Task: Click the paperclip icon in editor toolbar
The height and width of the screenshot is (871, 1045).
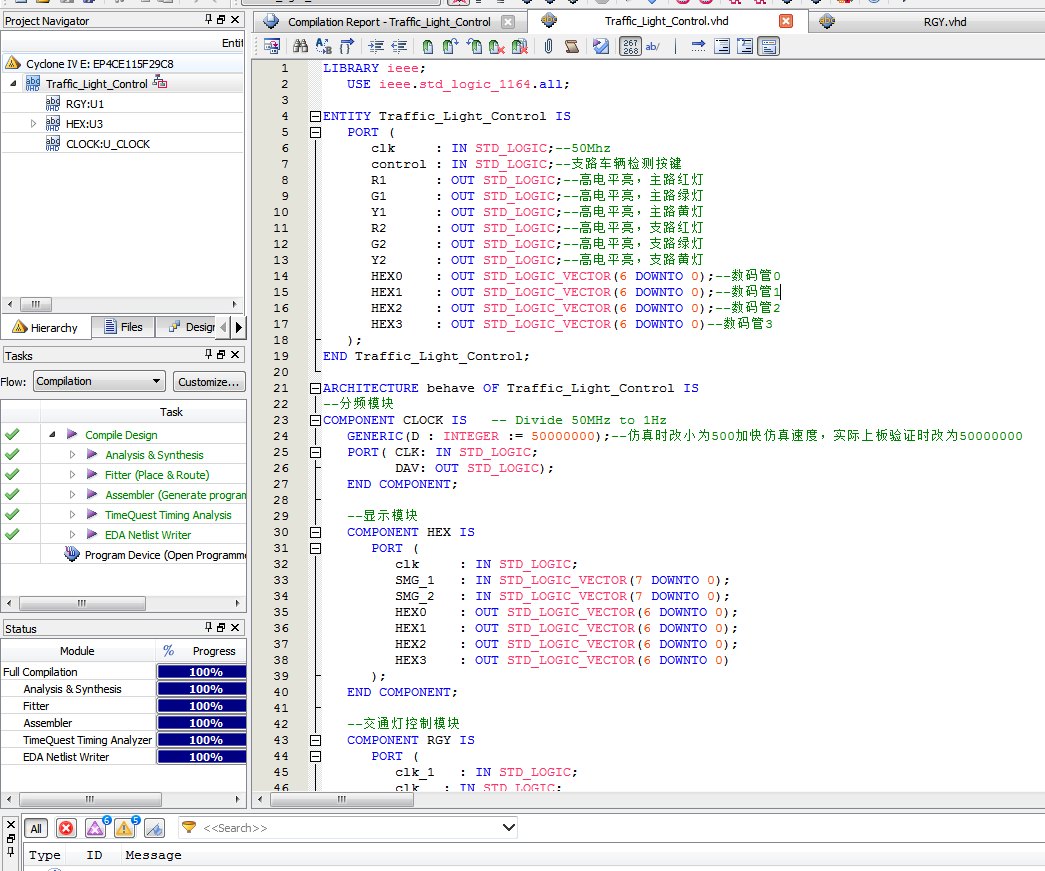Action: click(x=548, y=46)
